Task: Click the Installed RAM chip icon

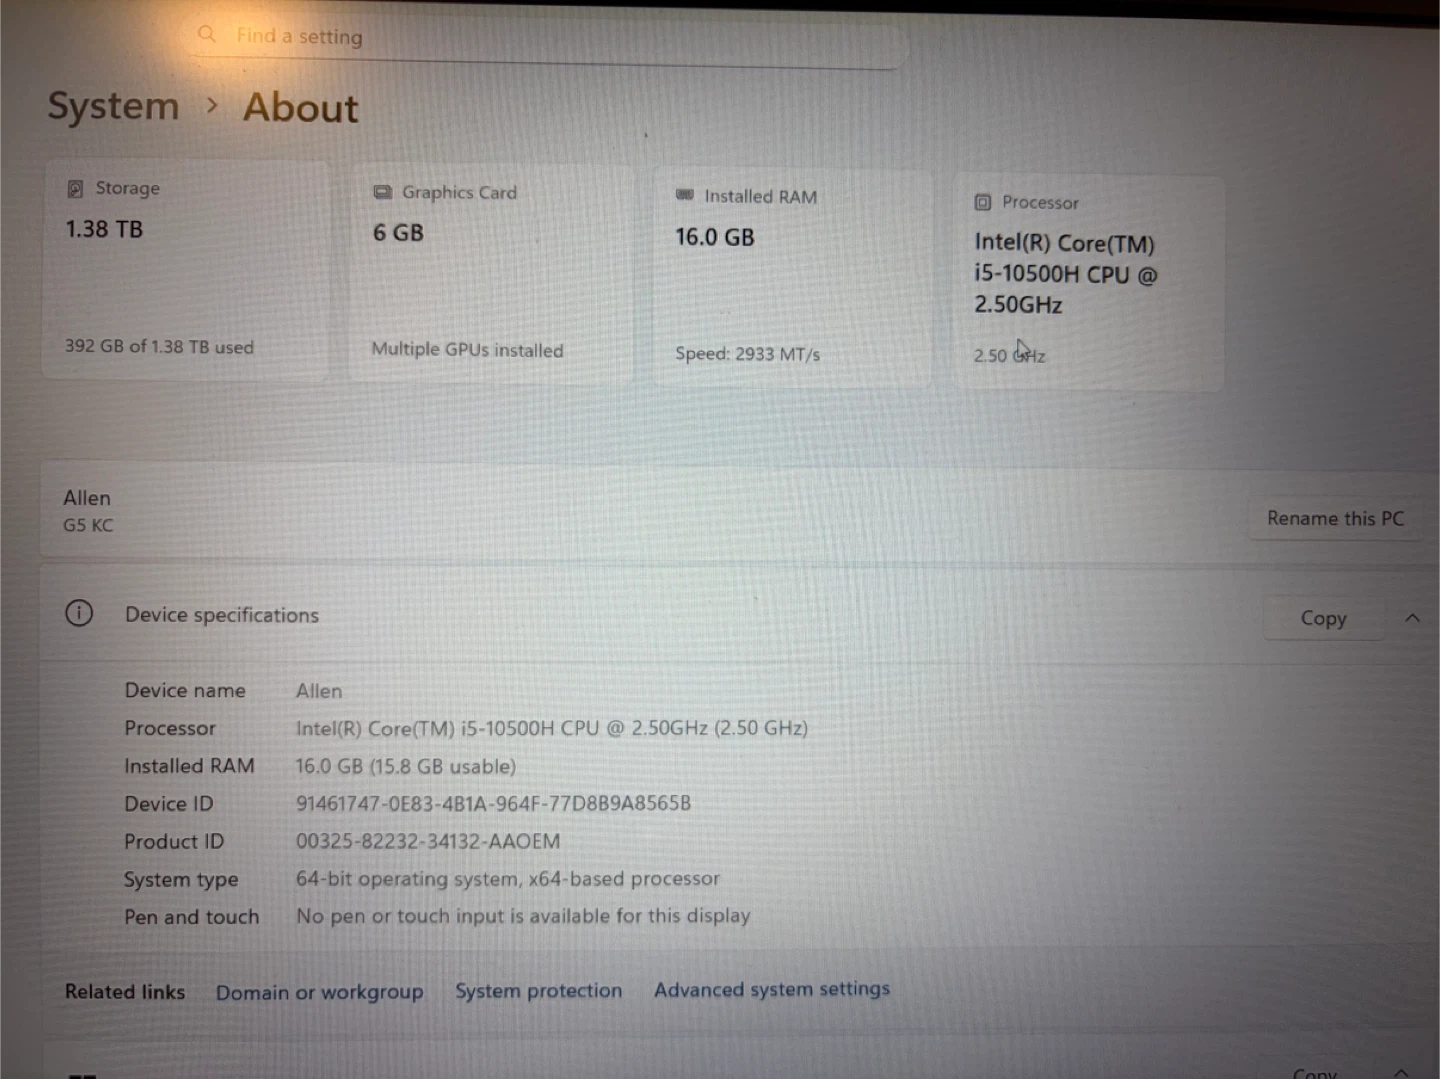Action: point(685,195)
